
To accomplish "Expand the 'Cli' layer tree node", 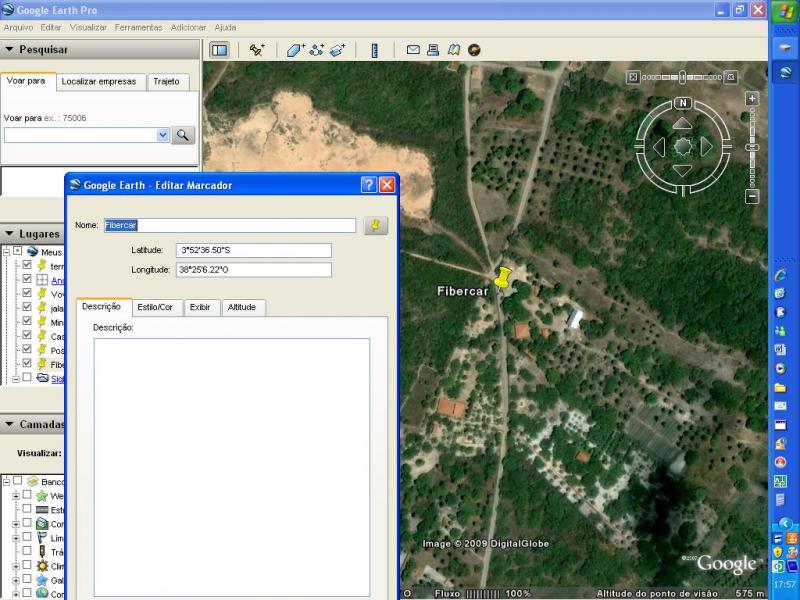I will point(16,566).
